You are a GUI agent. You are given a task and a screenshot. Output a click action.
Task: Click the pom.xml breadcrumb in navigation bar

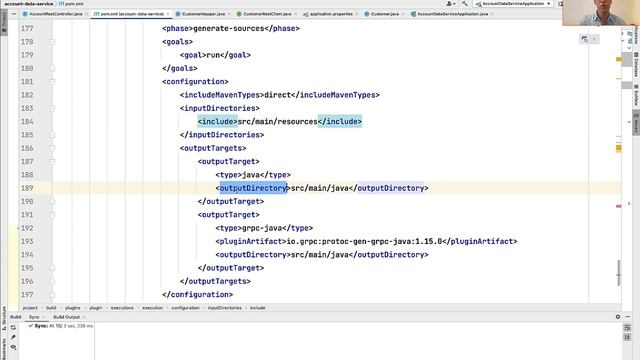click(x=71, y=4)
